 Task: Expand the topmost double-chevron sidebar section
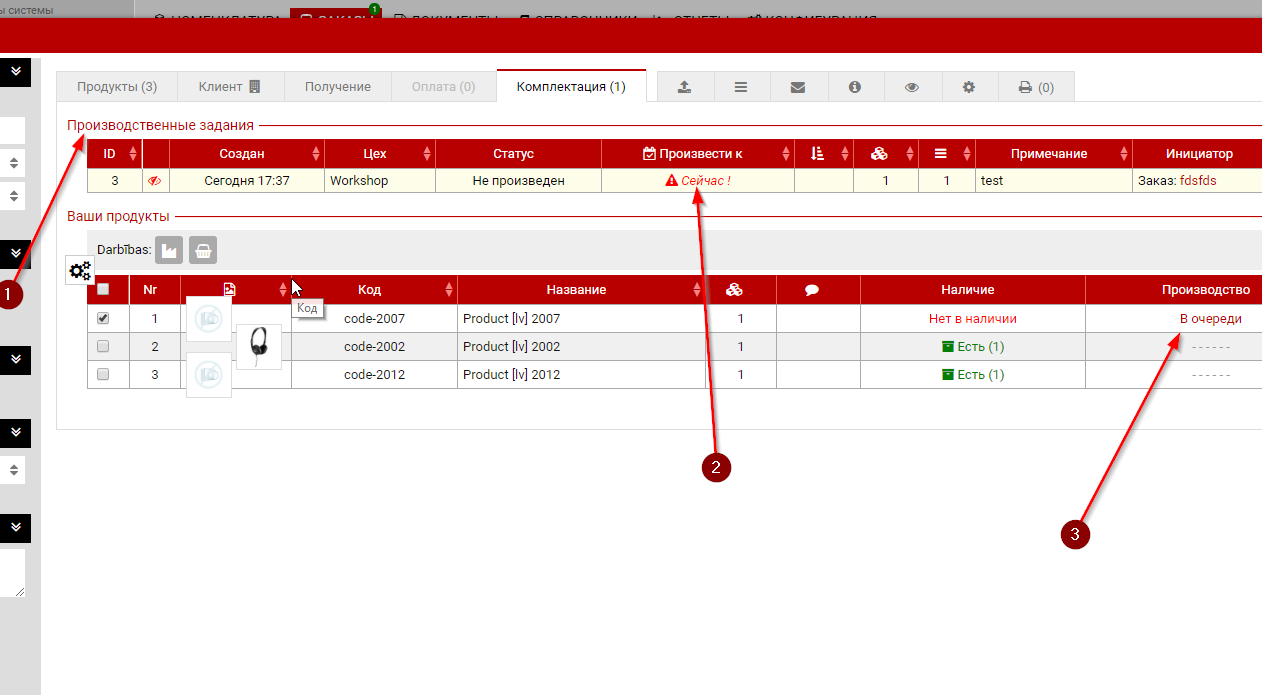(16, 72)
